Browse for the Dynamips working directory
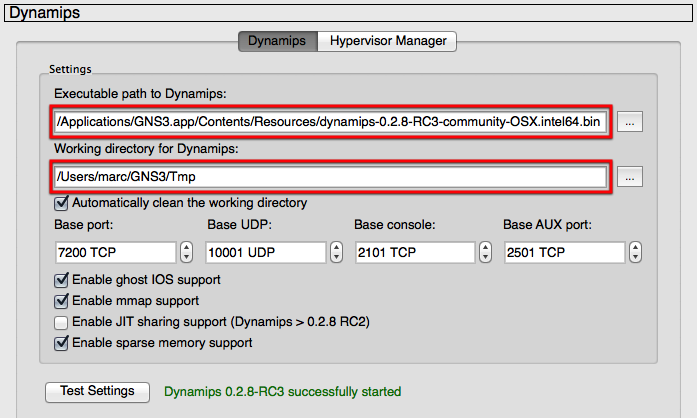The width and height of the screenshot is (697, 418). (629, 177)
